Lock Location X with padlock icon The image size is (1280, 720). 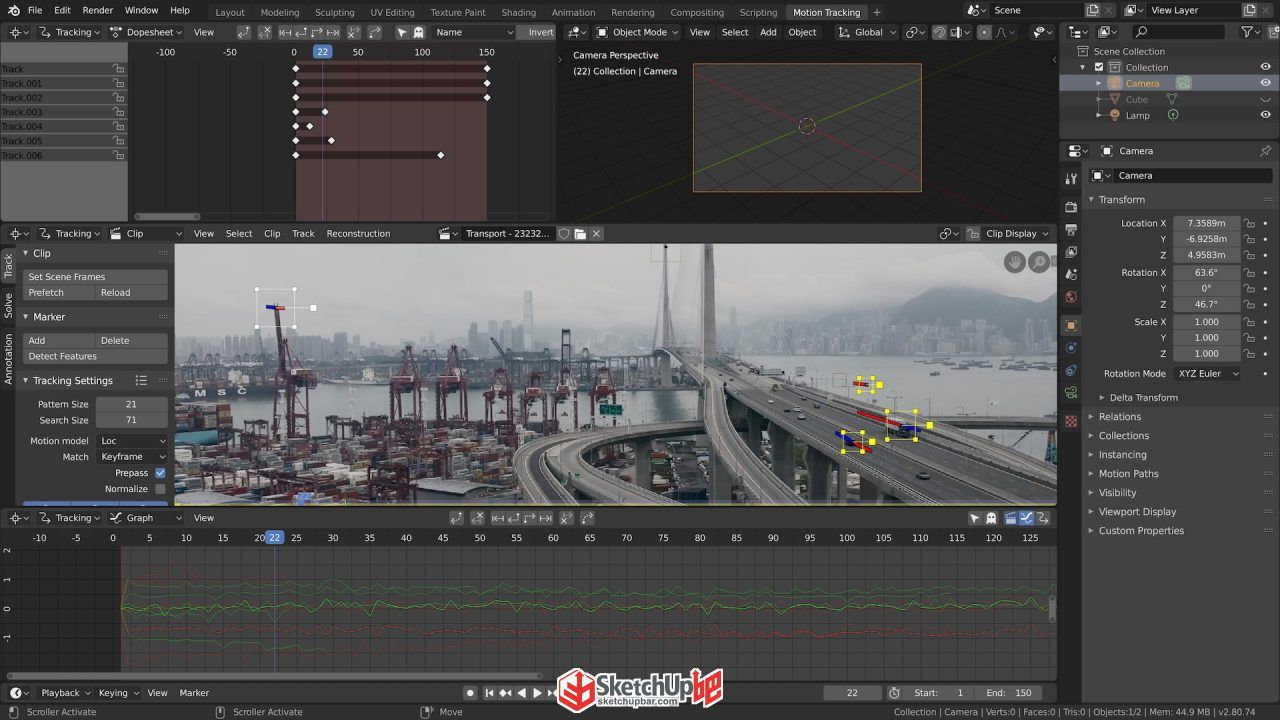coord(1249,224)
